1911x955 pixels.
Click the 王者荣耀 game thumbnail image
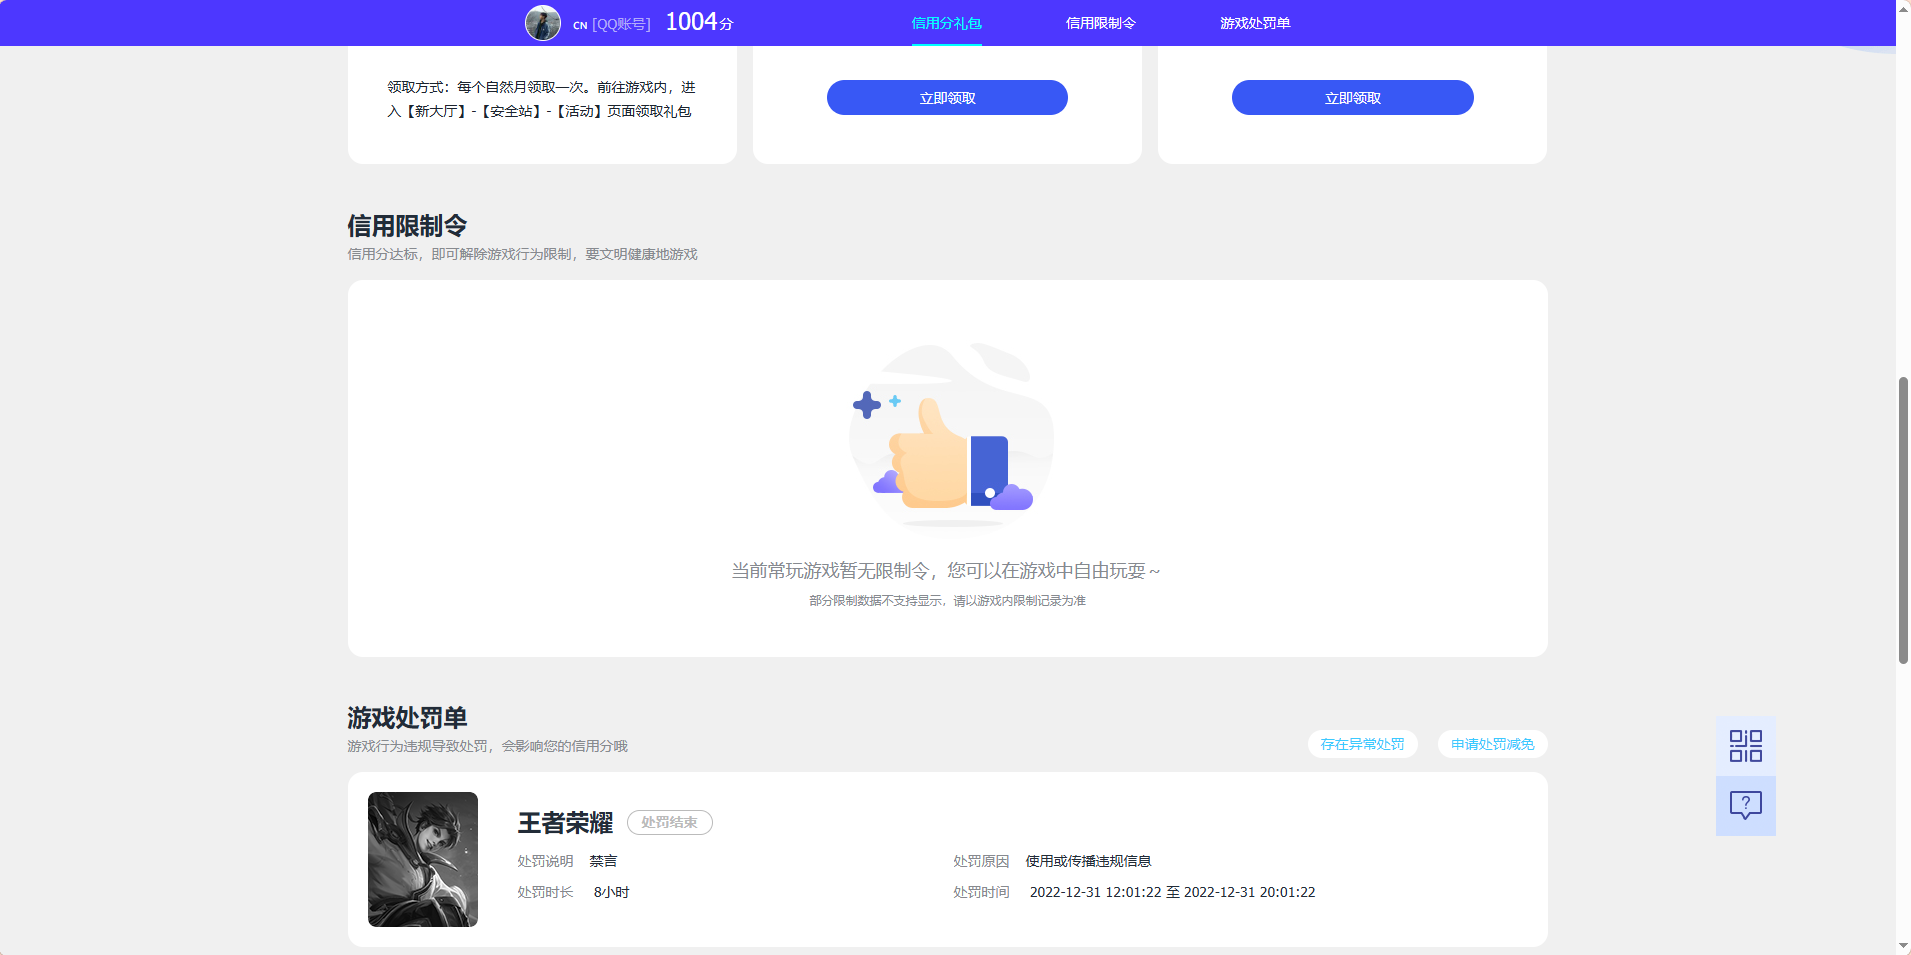tap(422, 858)
